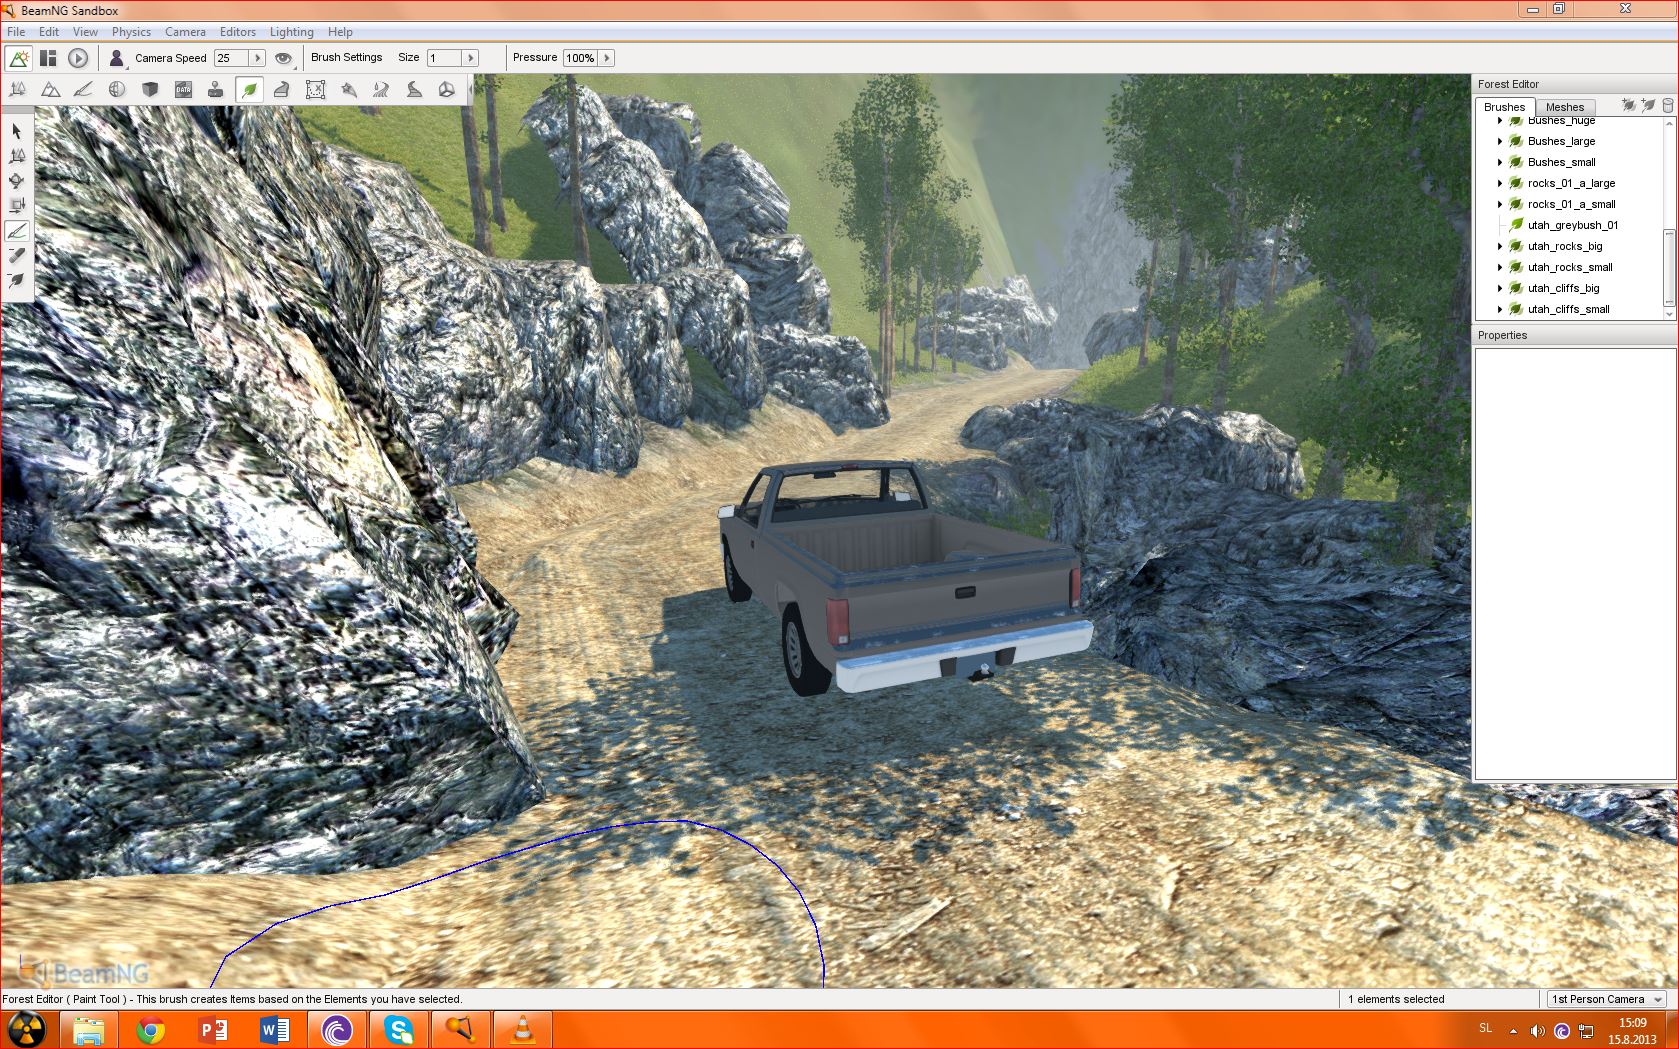Click the add brush group icon
The image size is (1679, 1049).
[1628, 105]
